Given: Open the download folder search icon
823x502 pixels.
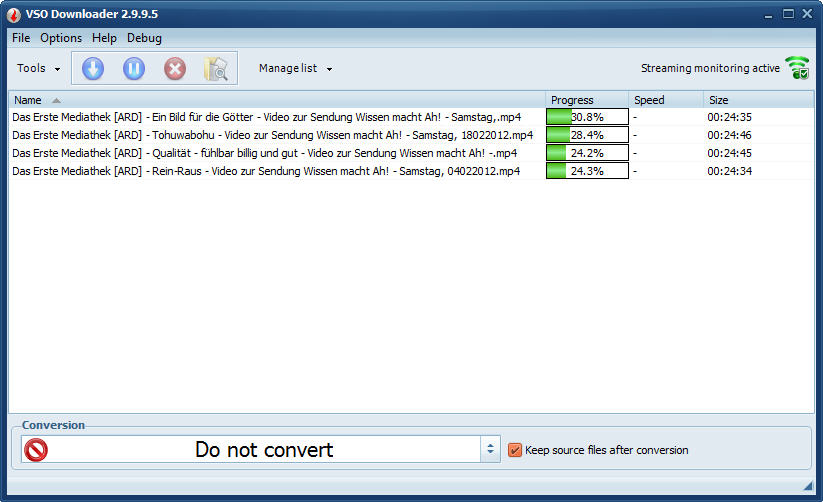Looking at the screenshot, I should pyautogui.click(x=216, y=68).
